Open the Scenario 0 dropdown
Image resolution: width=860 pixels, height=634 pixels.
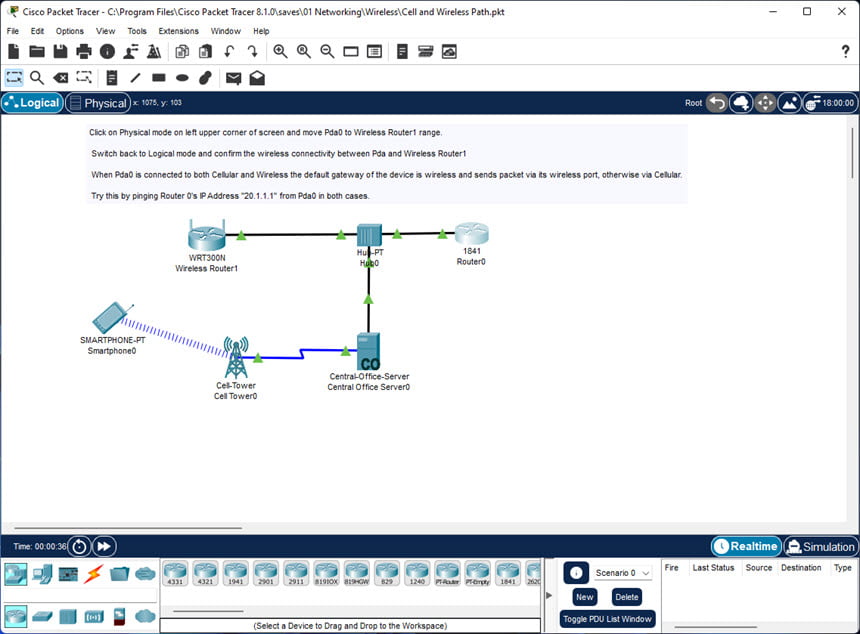point(623,573)
